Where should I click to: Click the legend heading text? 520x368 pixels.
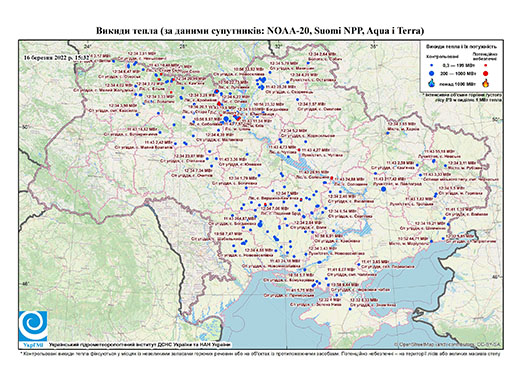[x=462, y=46]
